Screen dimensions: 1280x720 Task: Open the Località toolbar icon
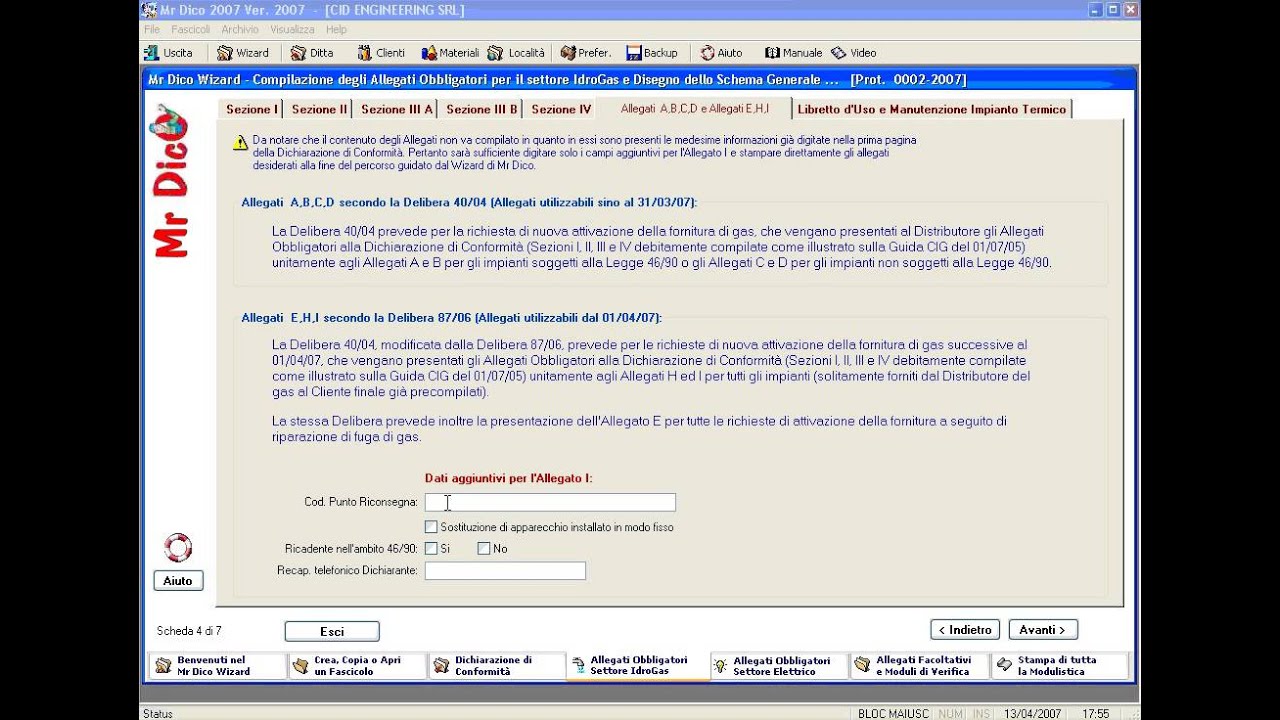point(495,53)
